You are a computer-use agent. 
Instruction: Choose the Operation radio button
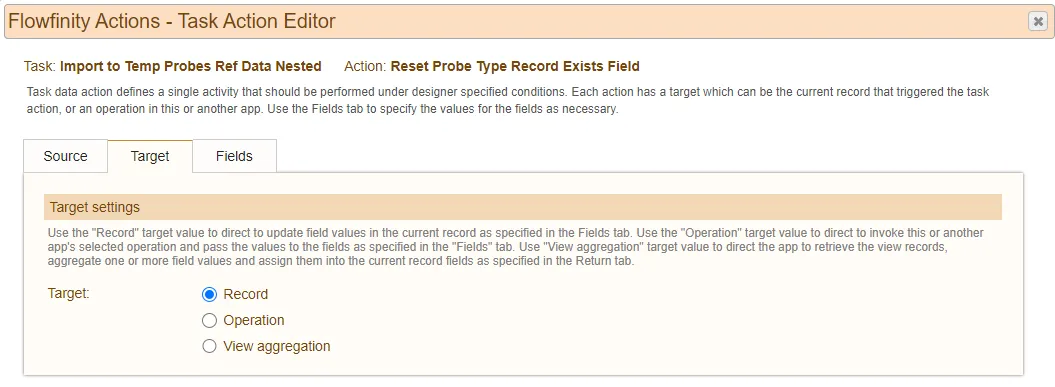[209, 320]
